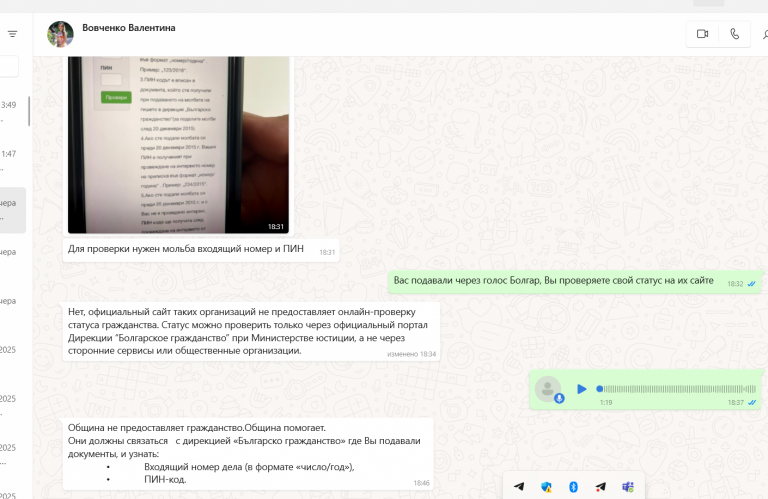Screen dimensions: 768x499
Task: Open Windows Security shield tray icon
Action: [x=546, y=487]
